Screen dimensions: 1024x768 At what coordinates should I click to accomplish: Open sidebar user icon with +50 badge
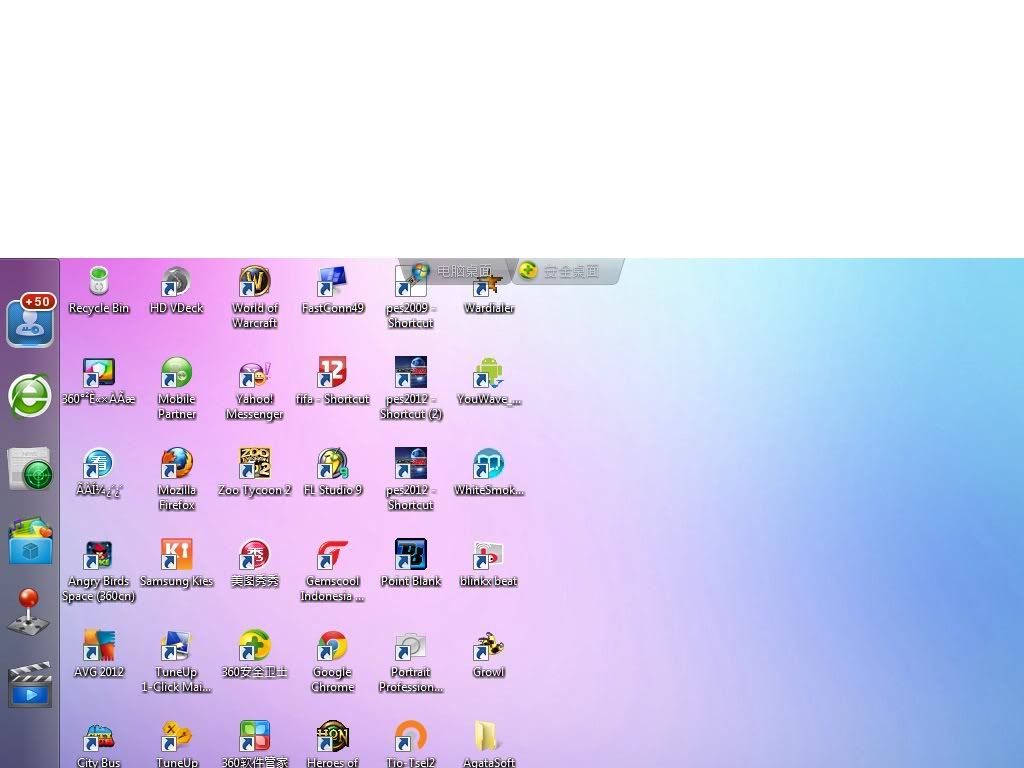[30, 321]
